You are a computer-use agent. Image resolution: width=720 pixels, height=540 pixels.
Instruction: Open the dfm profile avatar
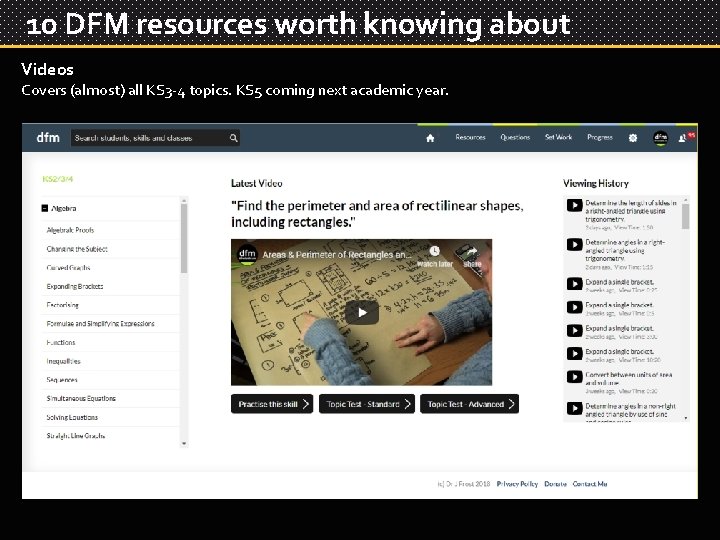(x=660, y=138)
